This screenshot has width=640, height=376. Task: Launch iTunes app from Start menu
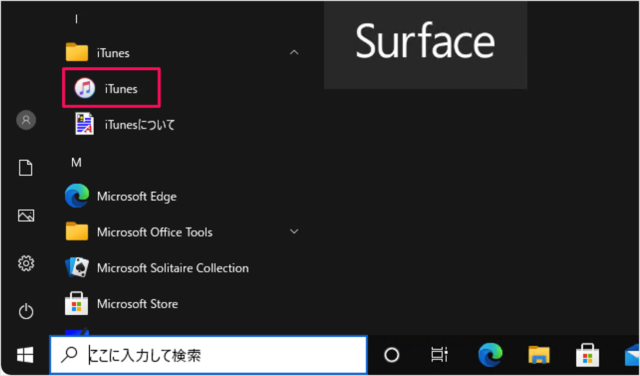point(111,88)
